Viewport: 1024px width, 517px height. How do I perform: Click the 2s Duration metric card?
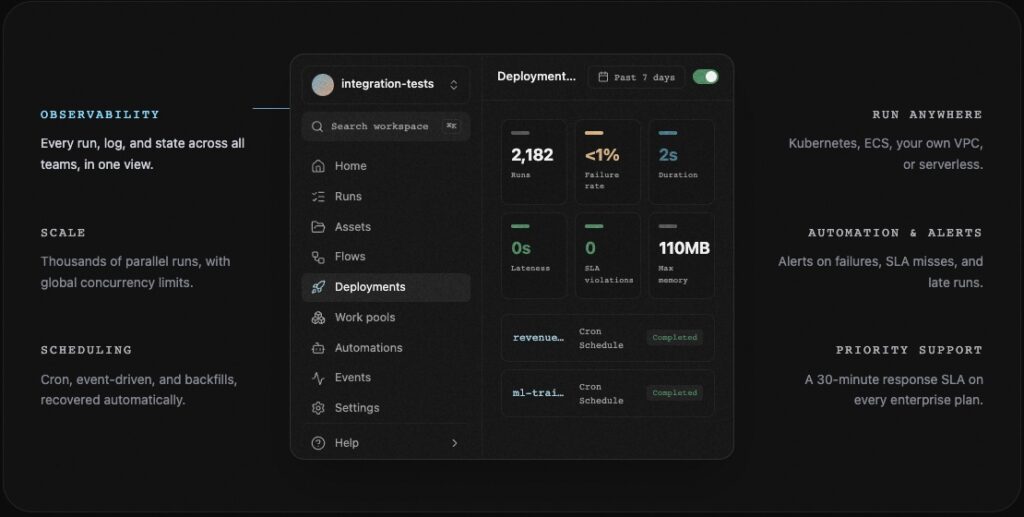tap(681, 162)
